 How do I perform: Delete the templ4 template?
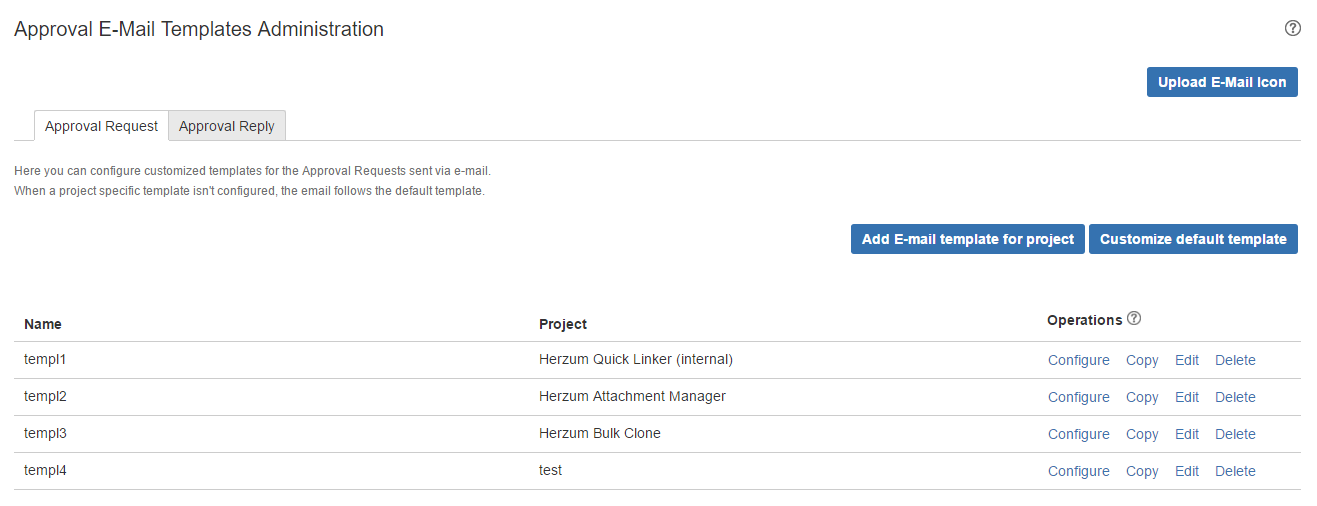[1235, 471]
